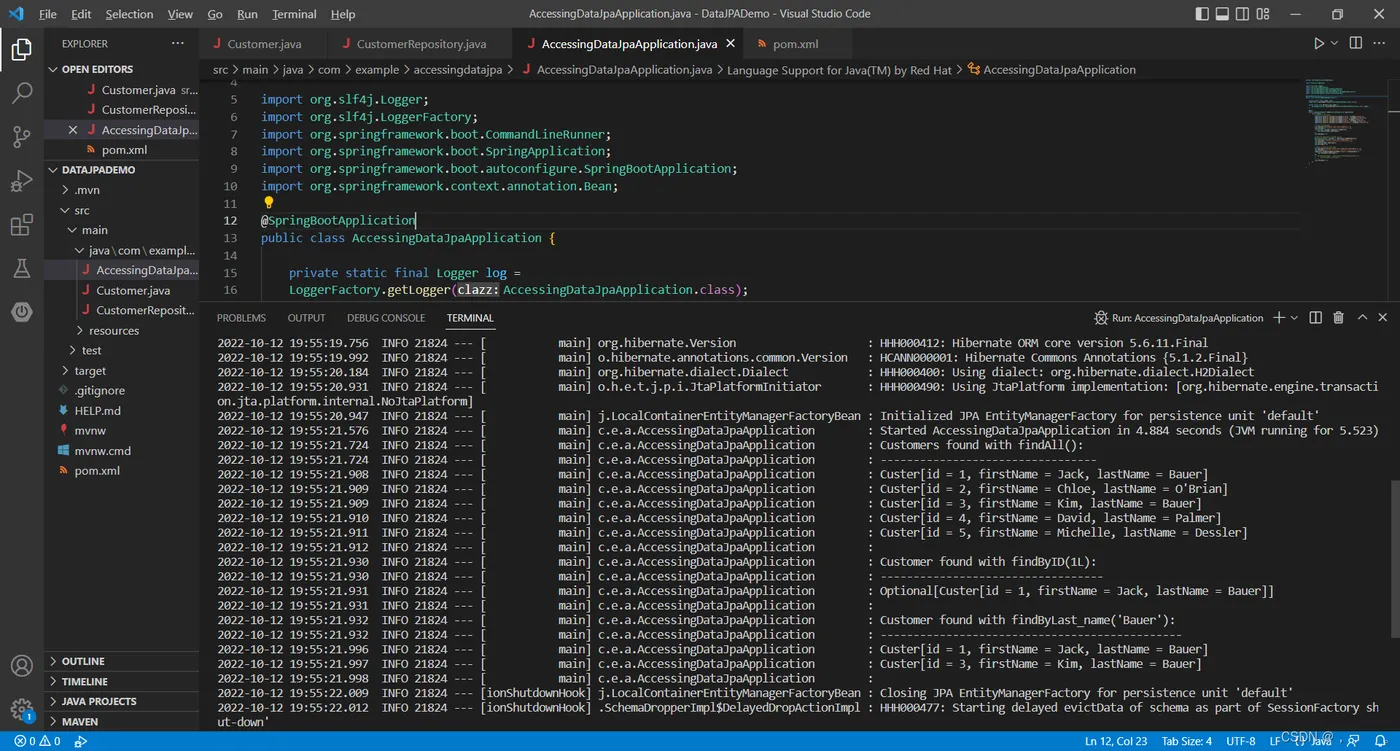This screenshot has height=751, width=1400.
Task: Switch to PROBLEMS panel tab
Action: 241,318
